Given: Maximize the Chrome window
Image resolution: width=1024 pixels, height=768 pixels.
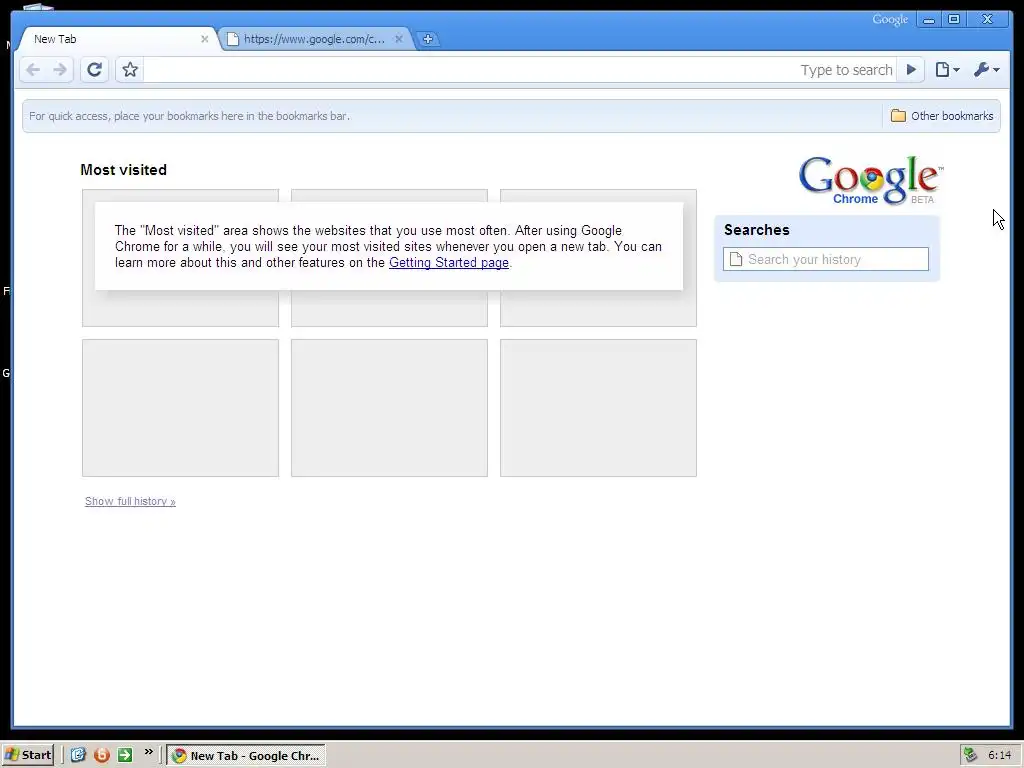Looking at the screenshot, I should (x=953, y=20).
